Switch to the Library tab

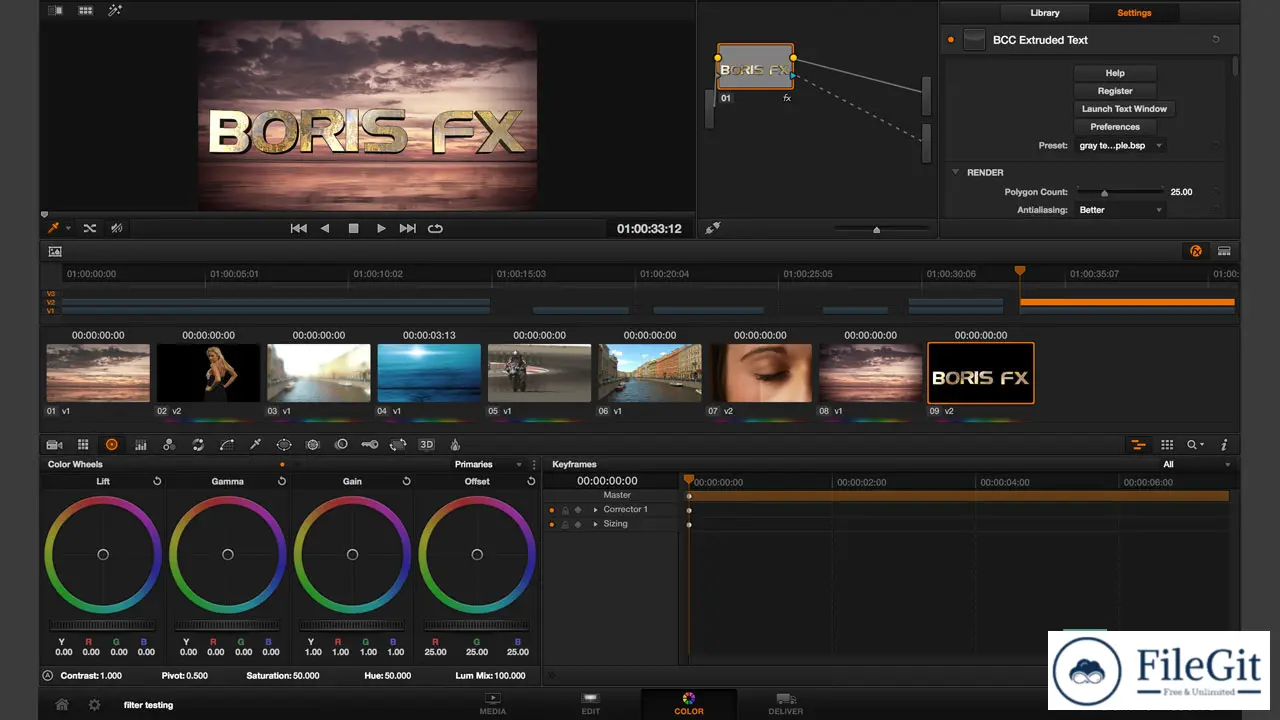tap(1044, 13)
